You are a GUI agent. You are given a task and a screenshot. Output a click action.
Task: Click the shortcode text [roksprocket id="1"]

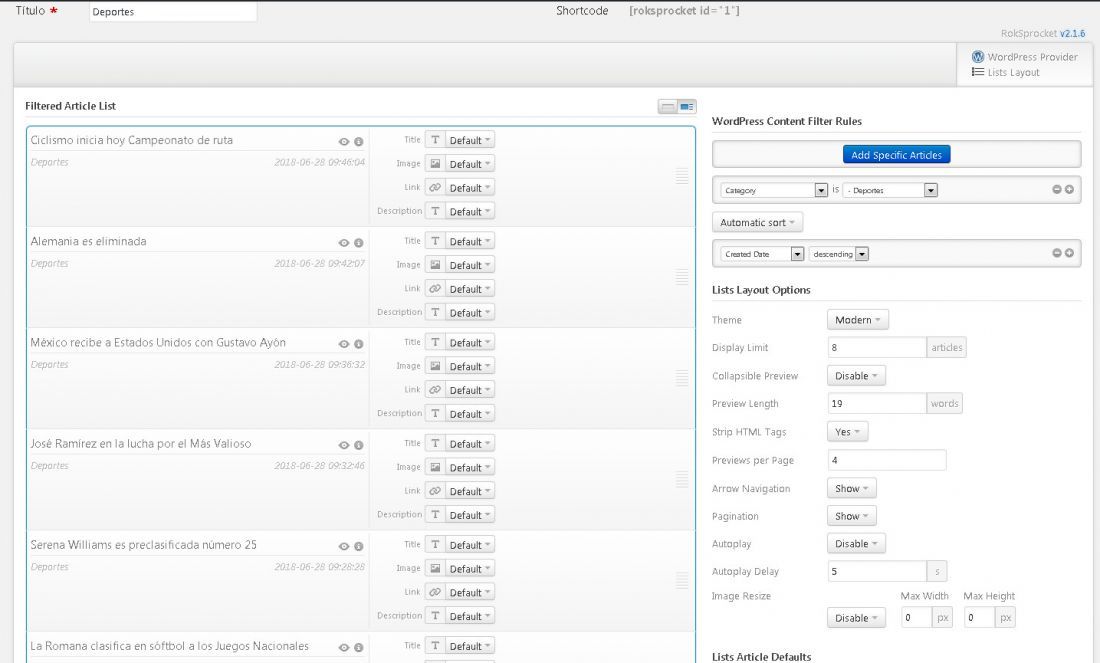point(684,11)
